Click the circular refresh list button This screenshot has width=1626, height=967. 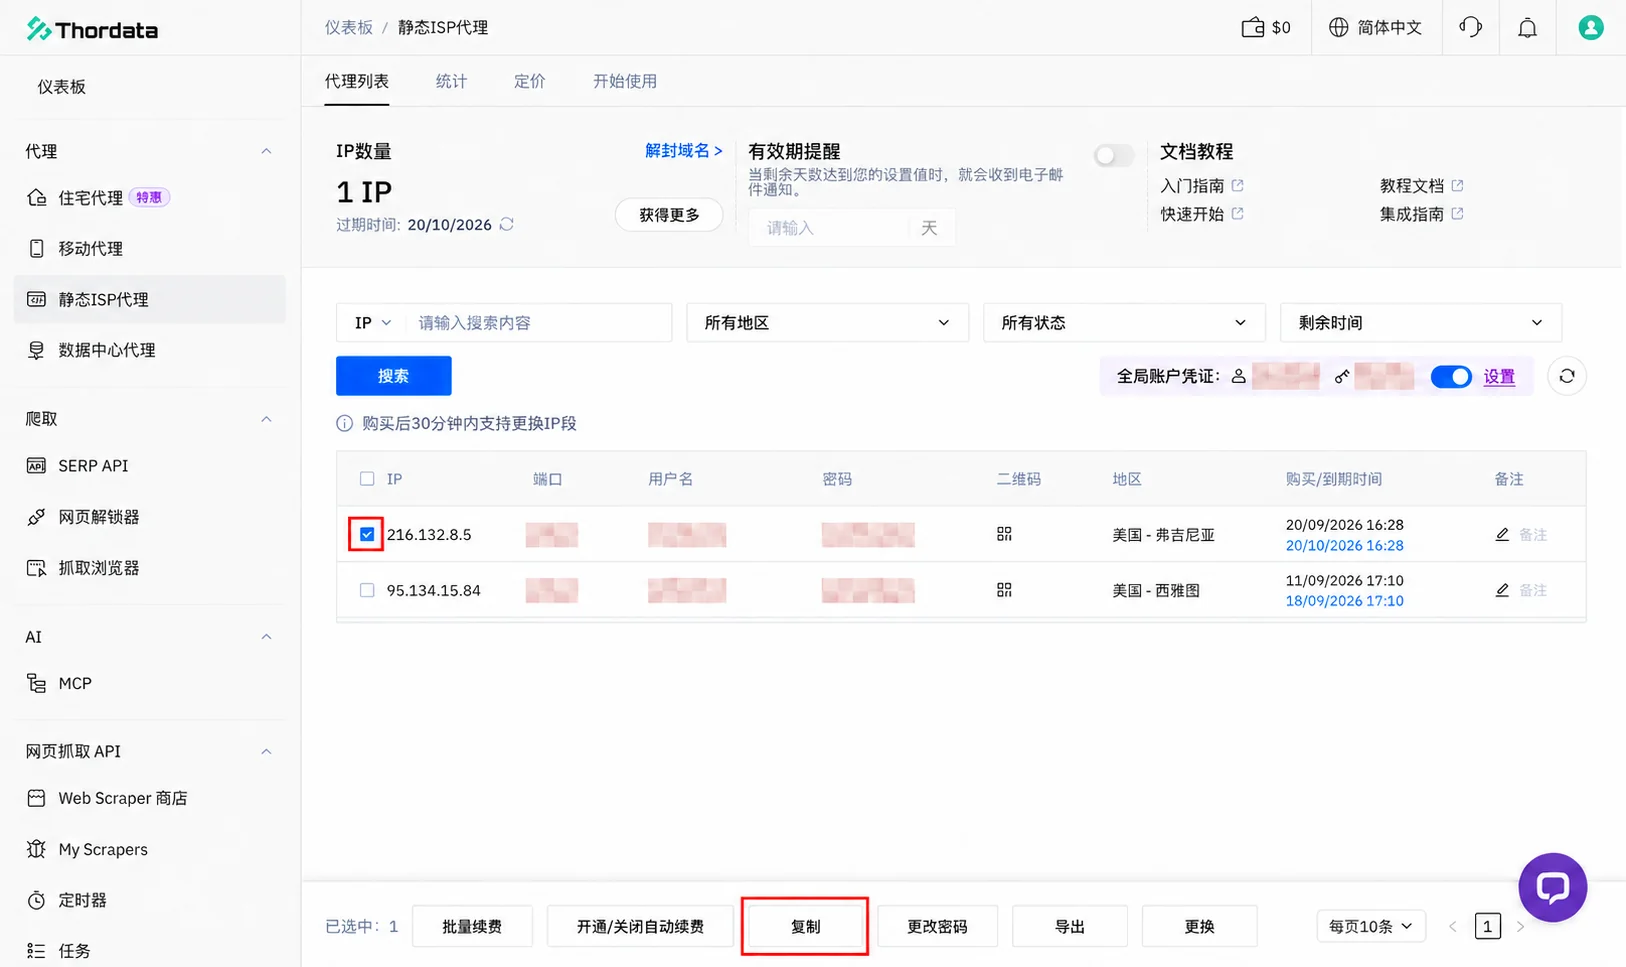(1567, 376)
